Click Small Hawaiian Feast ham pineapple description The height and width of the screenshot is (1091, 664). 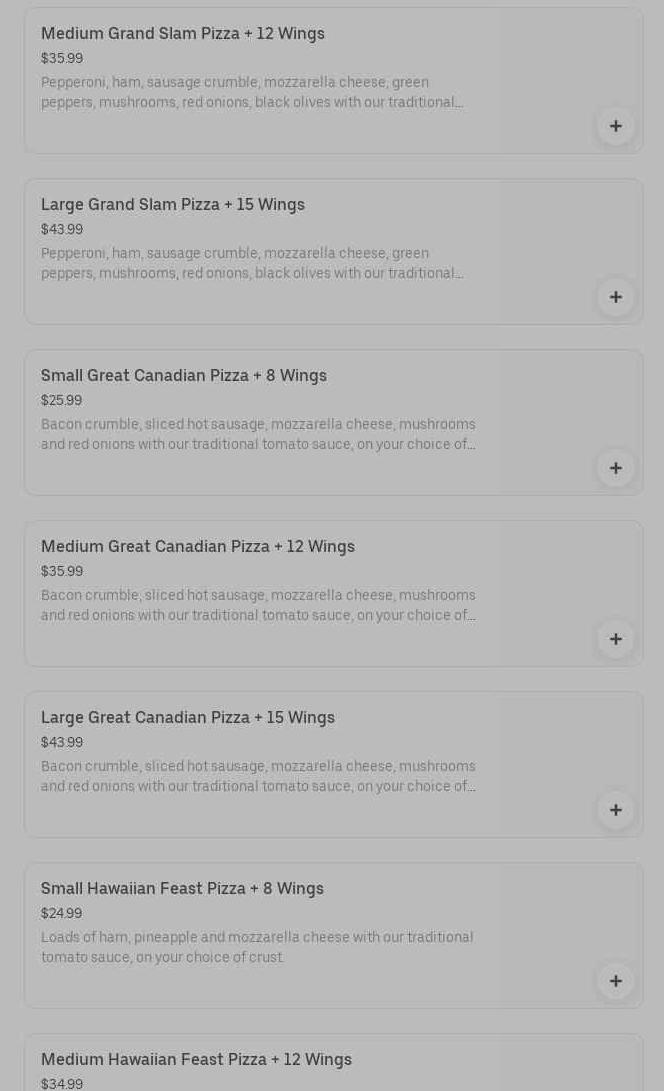pyautogui.click(x=257, y=948)
